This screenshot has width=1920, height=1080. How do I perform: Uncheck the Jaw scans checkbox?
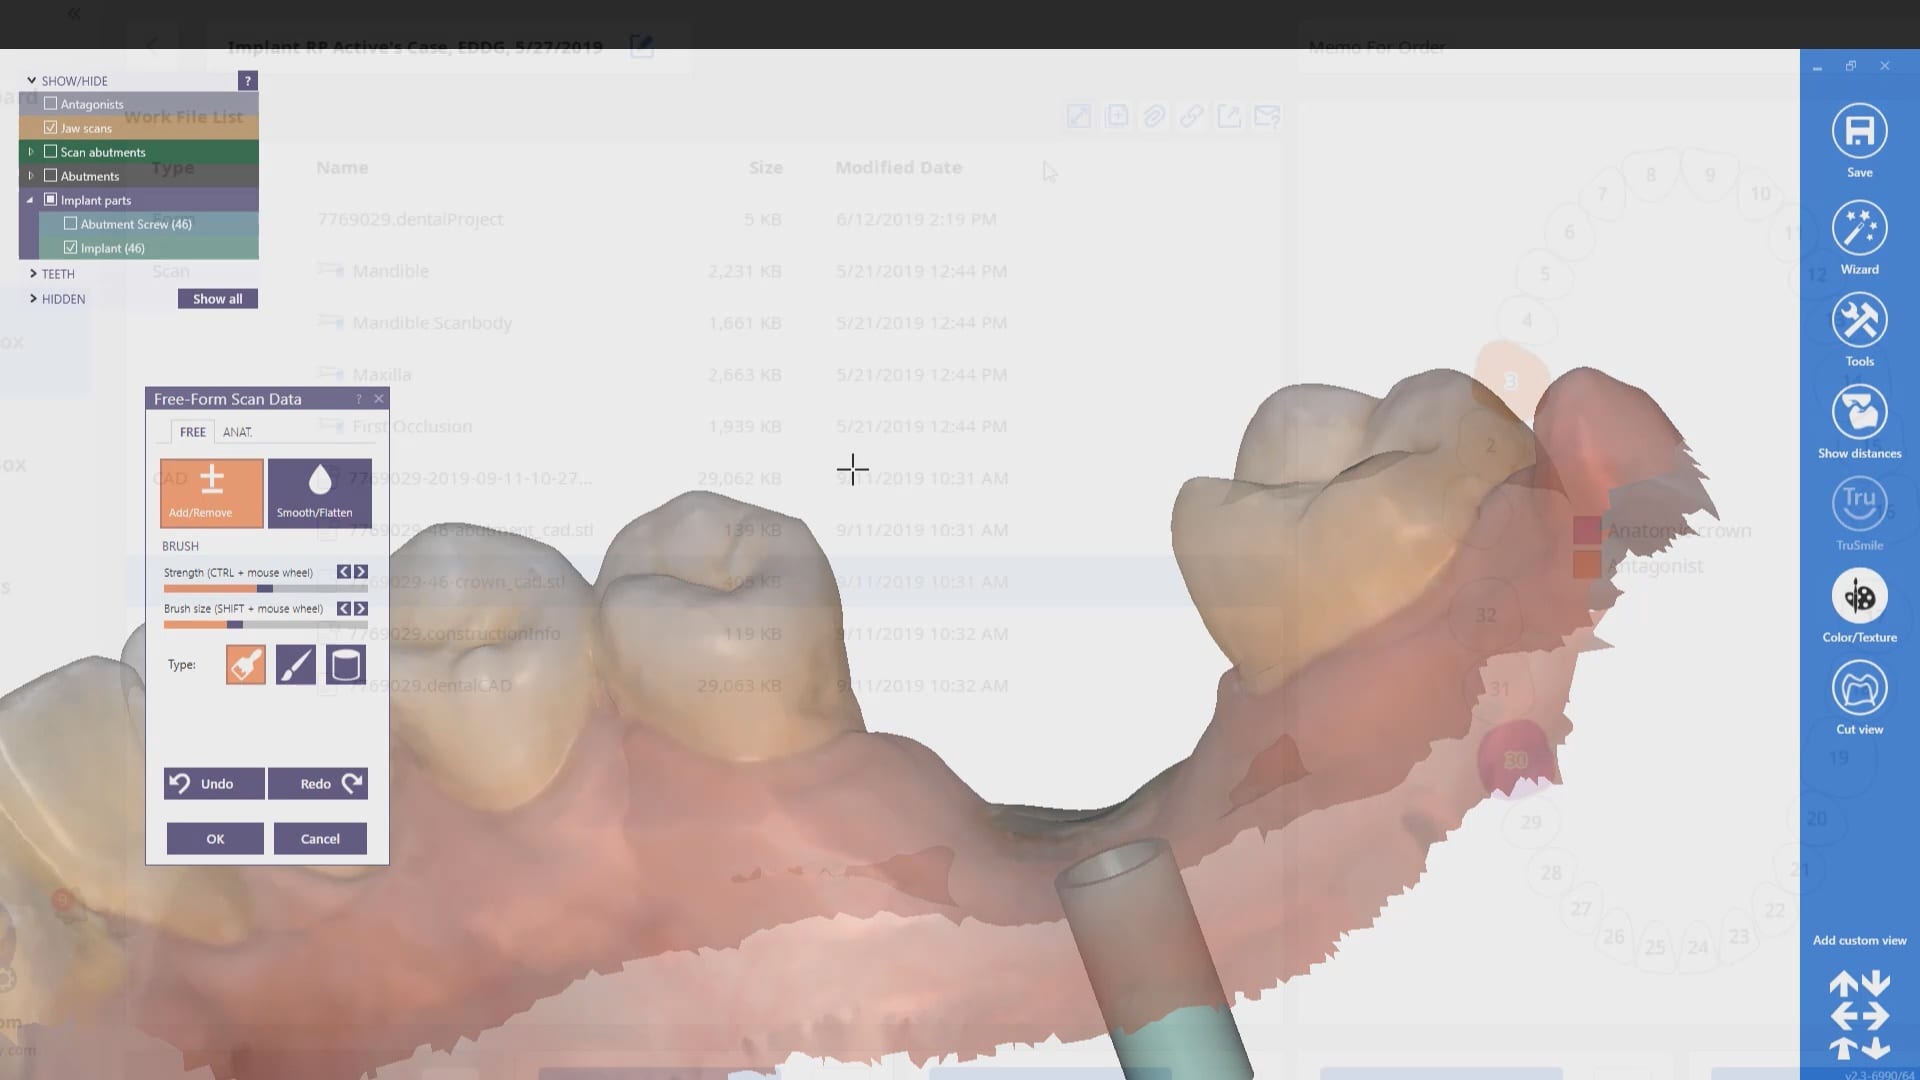pyautogui.click(x=51, y=127)
